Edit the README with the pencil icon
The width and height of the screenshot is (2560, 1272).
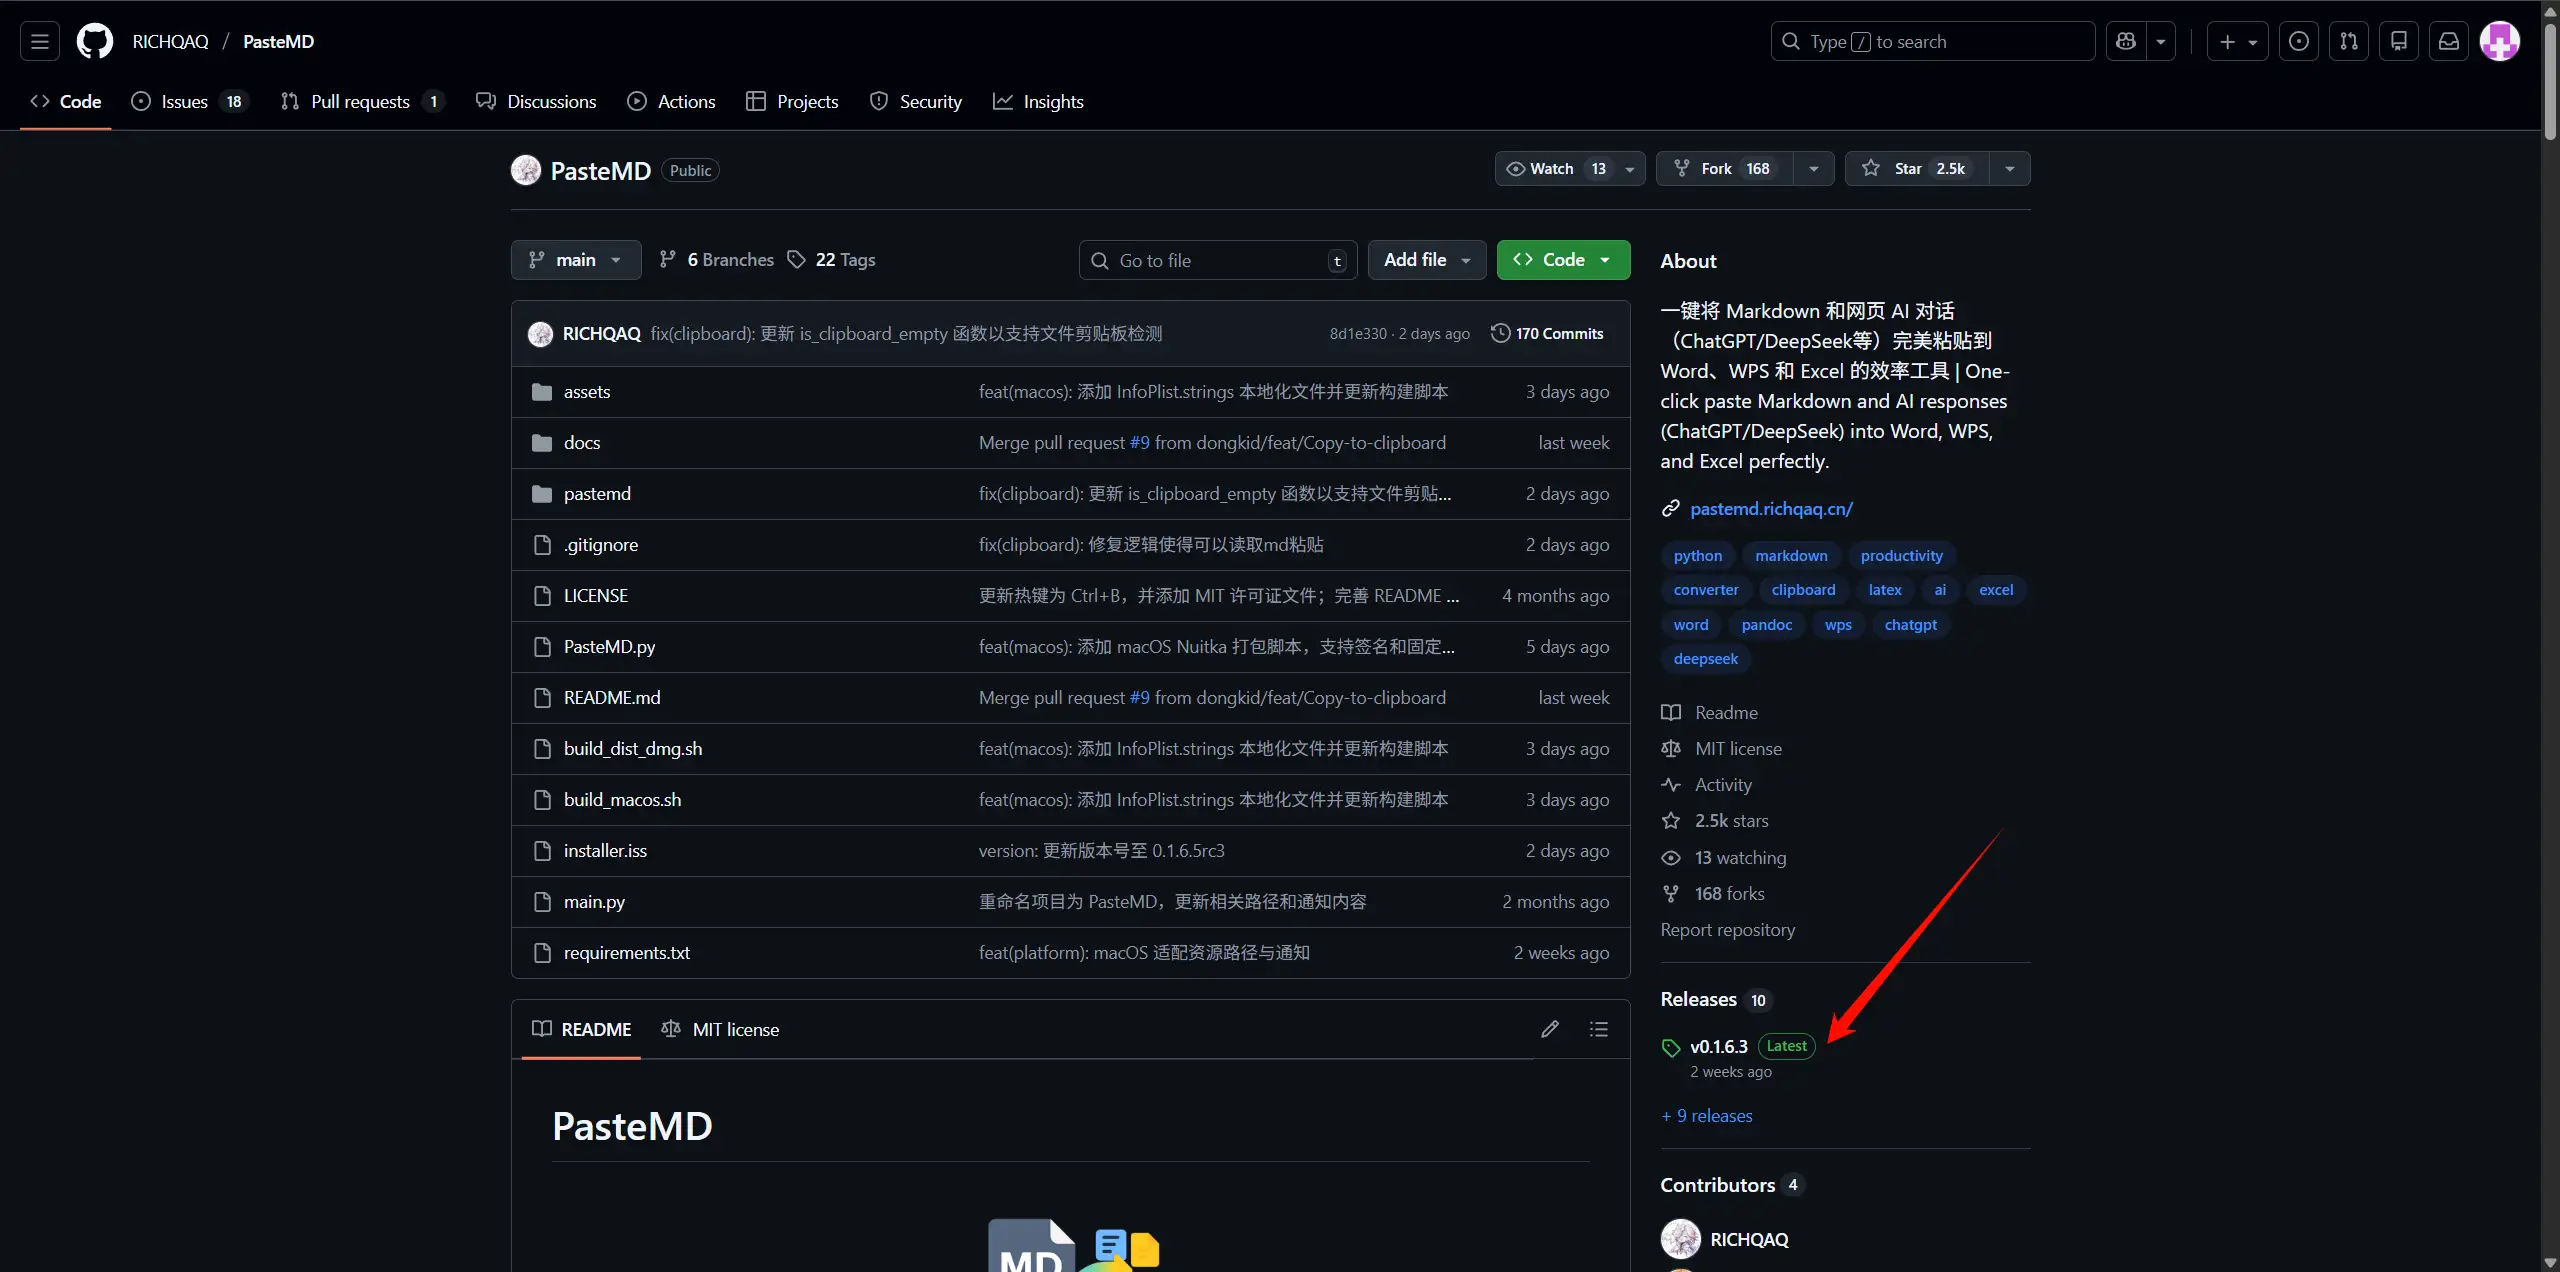click(1550, 1029)
